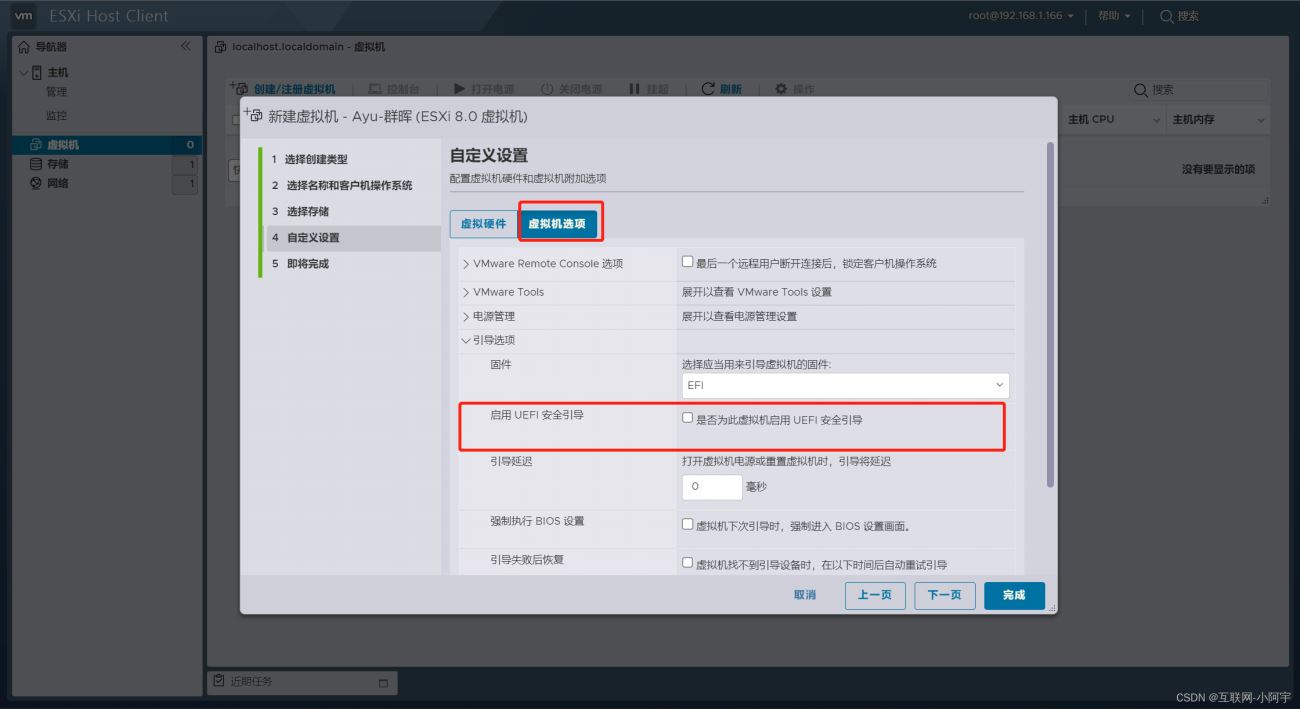Click the network globe icon in navigator
This screenshot has width=1300, height=709.
tap(37, 183)
